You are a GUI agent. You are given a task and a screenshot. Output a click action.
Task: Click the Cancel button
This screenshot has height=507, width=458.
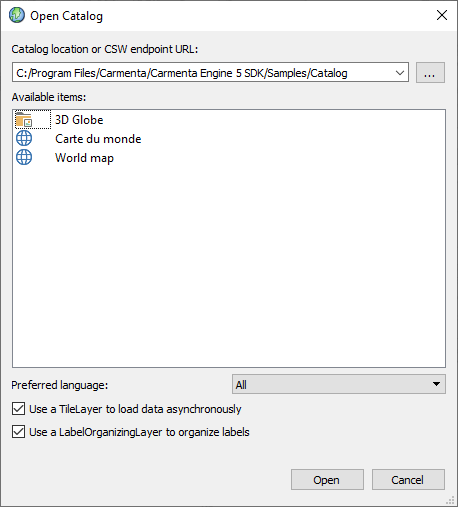(x=408, y=480)
